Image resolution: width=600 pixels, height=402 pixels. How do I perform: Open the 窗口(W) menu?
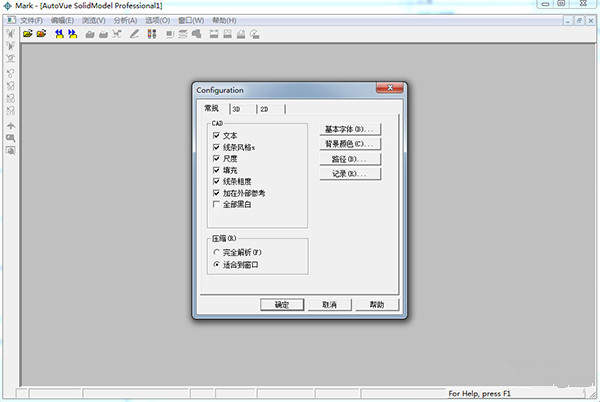point(191,20)
